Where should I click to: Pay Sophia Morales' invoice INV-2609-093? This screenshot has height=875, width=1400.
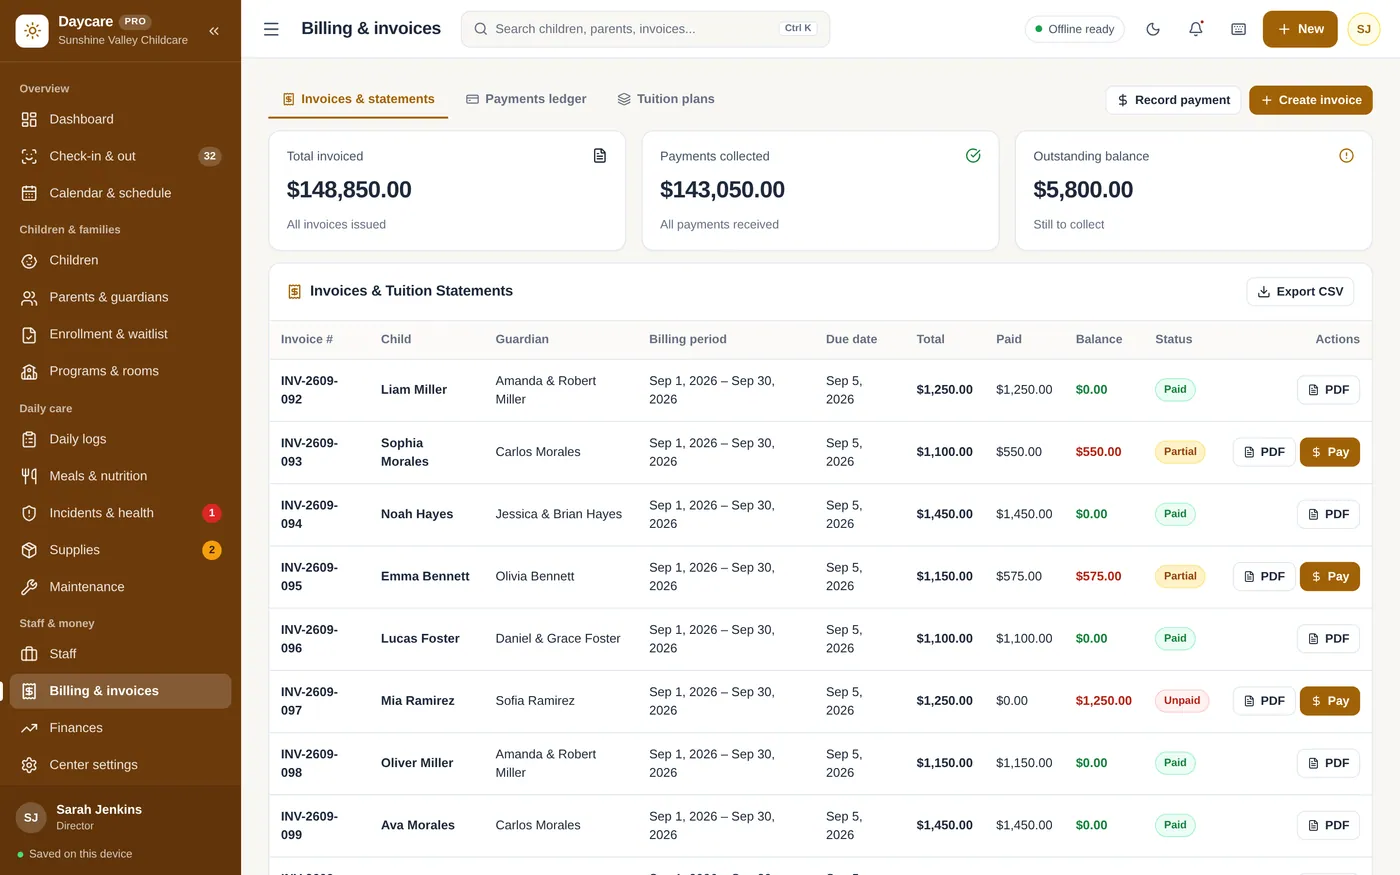(x=1329, y=452)
